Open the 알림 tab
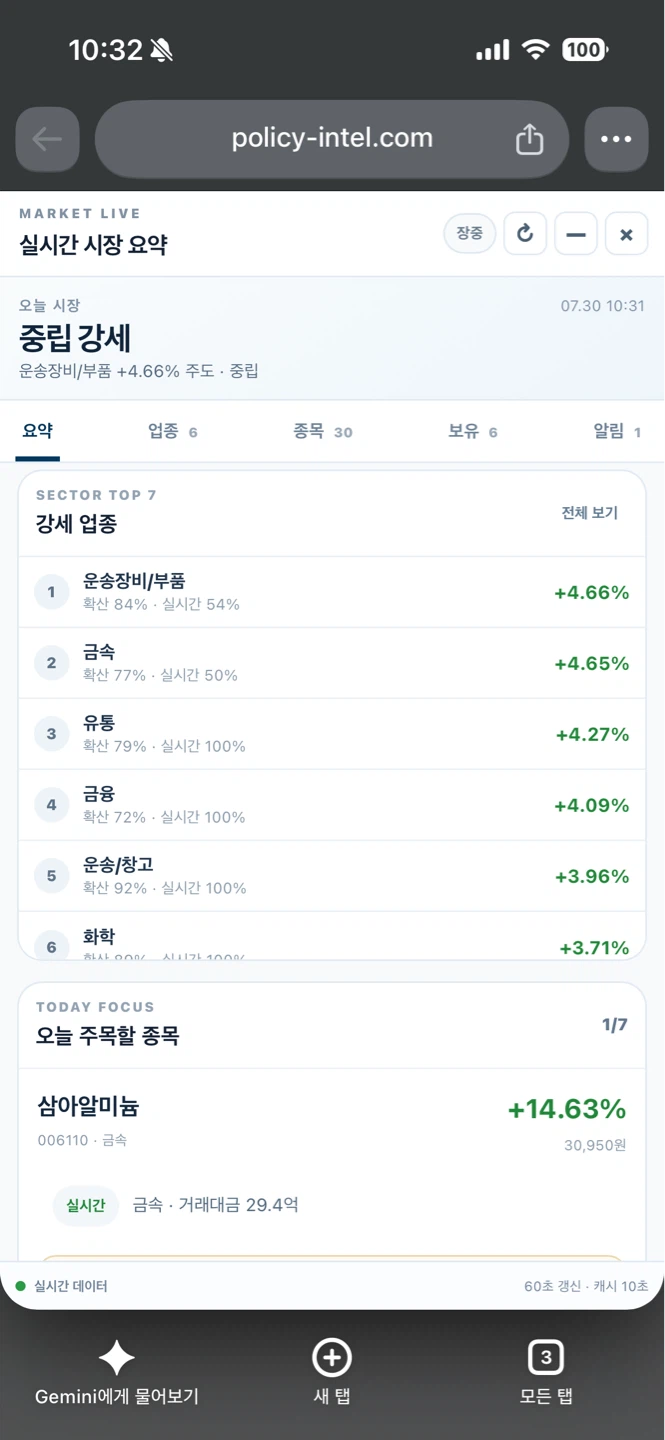This screenshot has width=665, height=1440. pyautogui.click(x=617, y=432)
